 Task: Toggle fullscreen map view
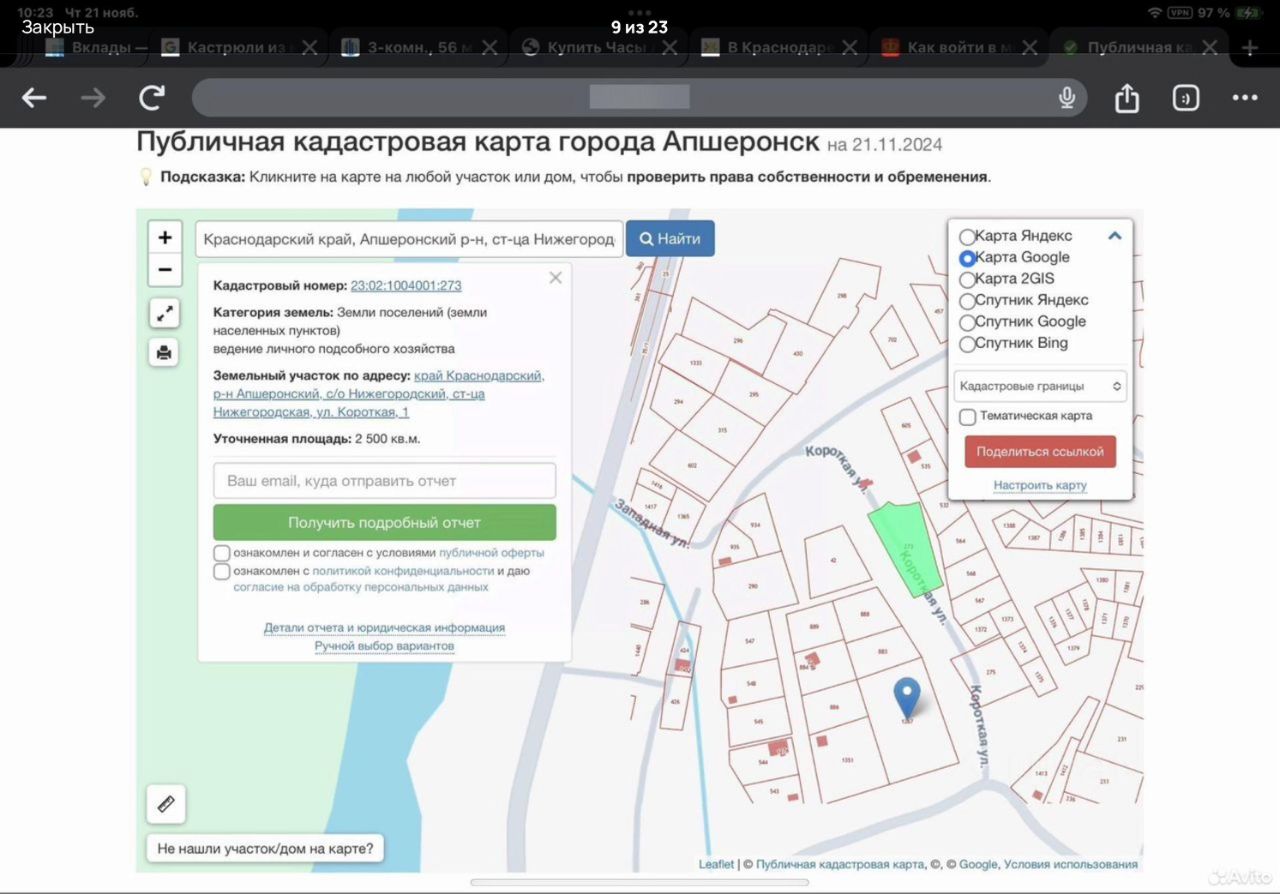[165, 313]
